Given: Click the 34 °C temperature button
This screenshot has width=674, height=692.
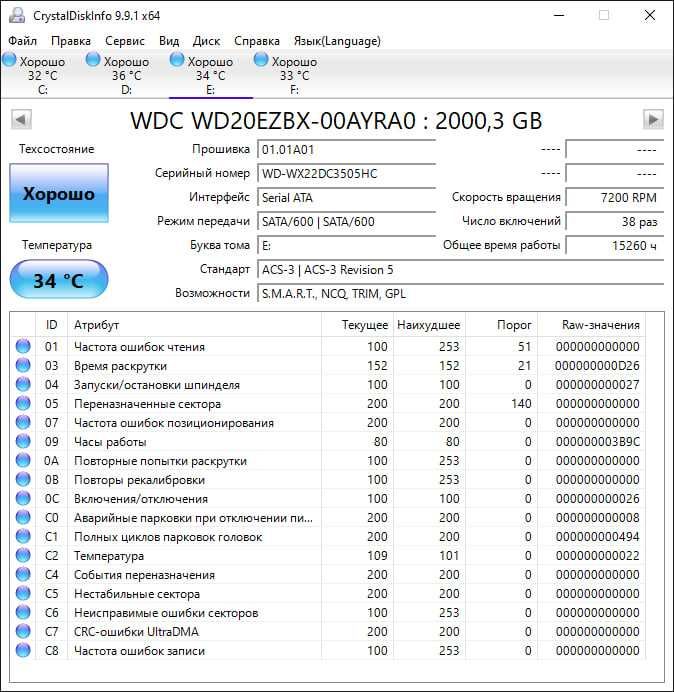Looking at the screenshot, I should coord(59,280).
